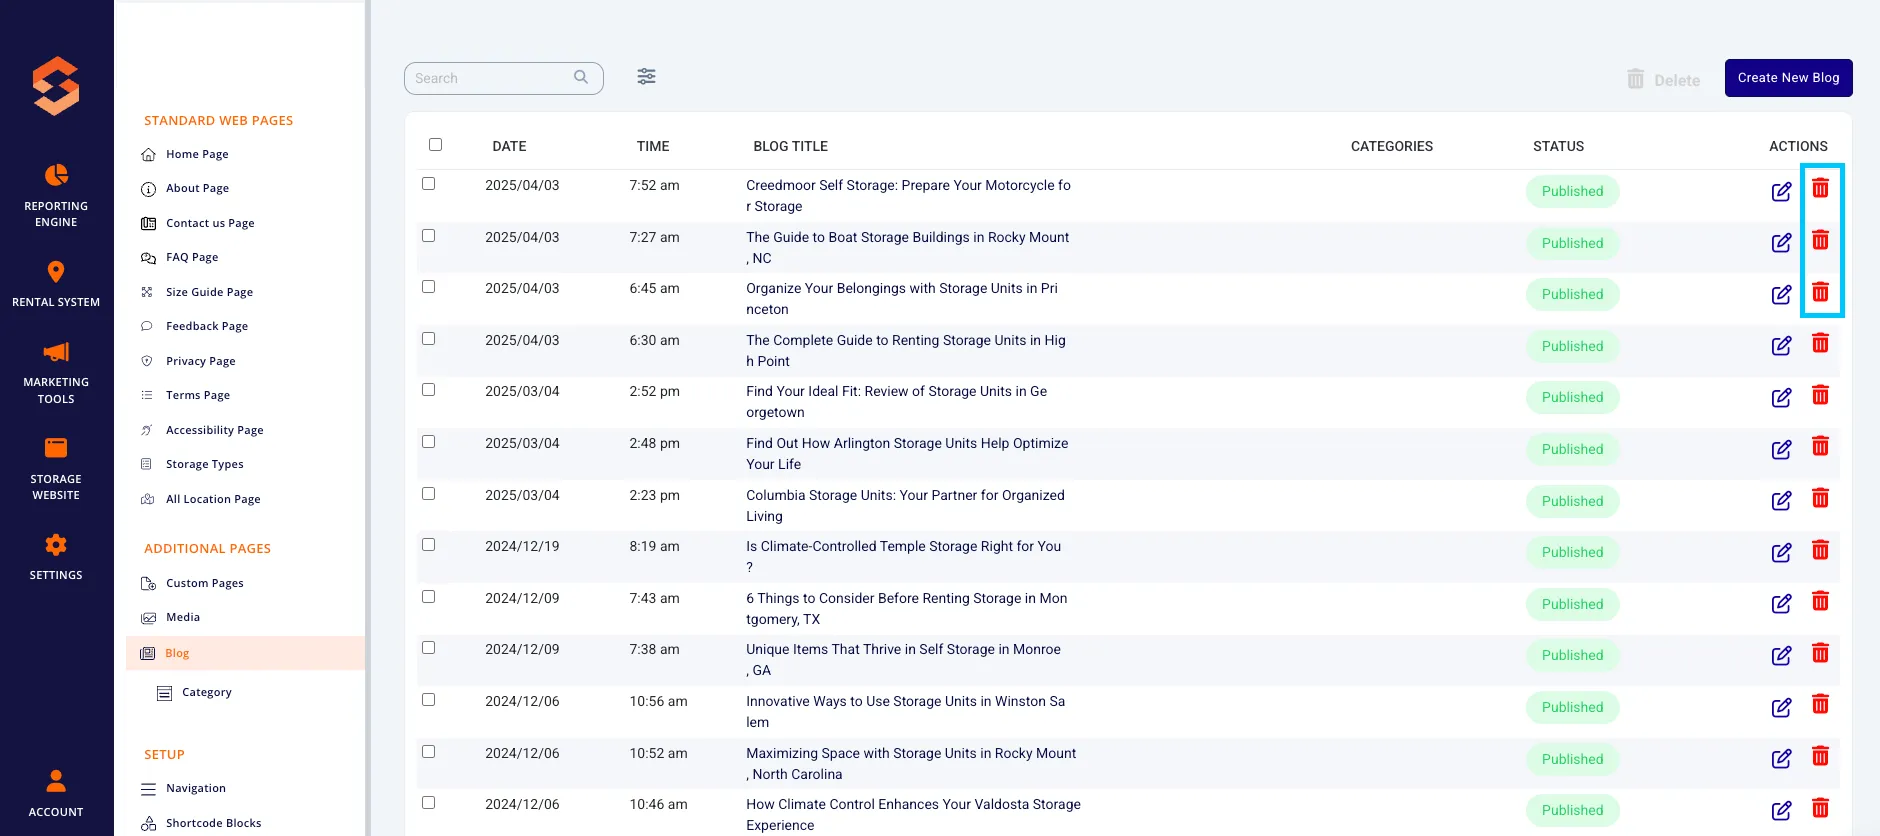The width and height of the screenshot is (1880, 836).
Task: Delete the Find Your Ideal Fit Georgetown post
Action: (1820, 395)
